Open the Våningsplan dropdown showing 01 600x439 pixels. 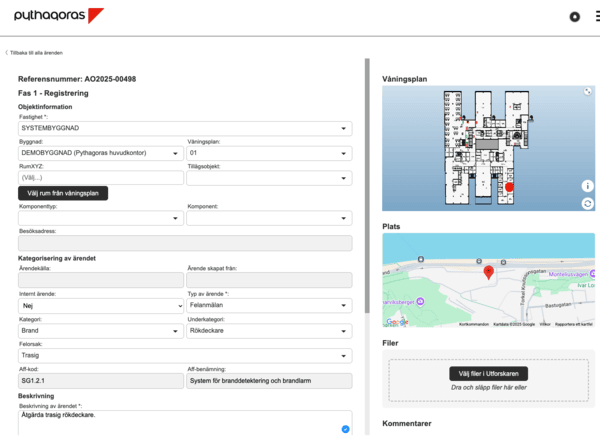coord(269,153)
